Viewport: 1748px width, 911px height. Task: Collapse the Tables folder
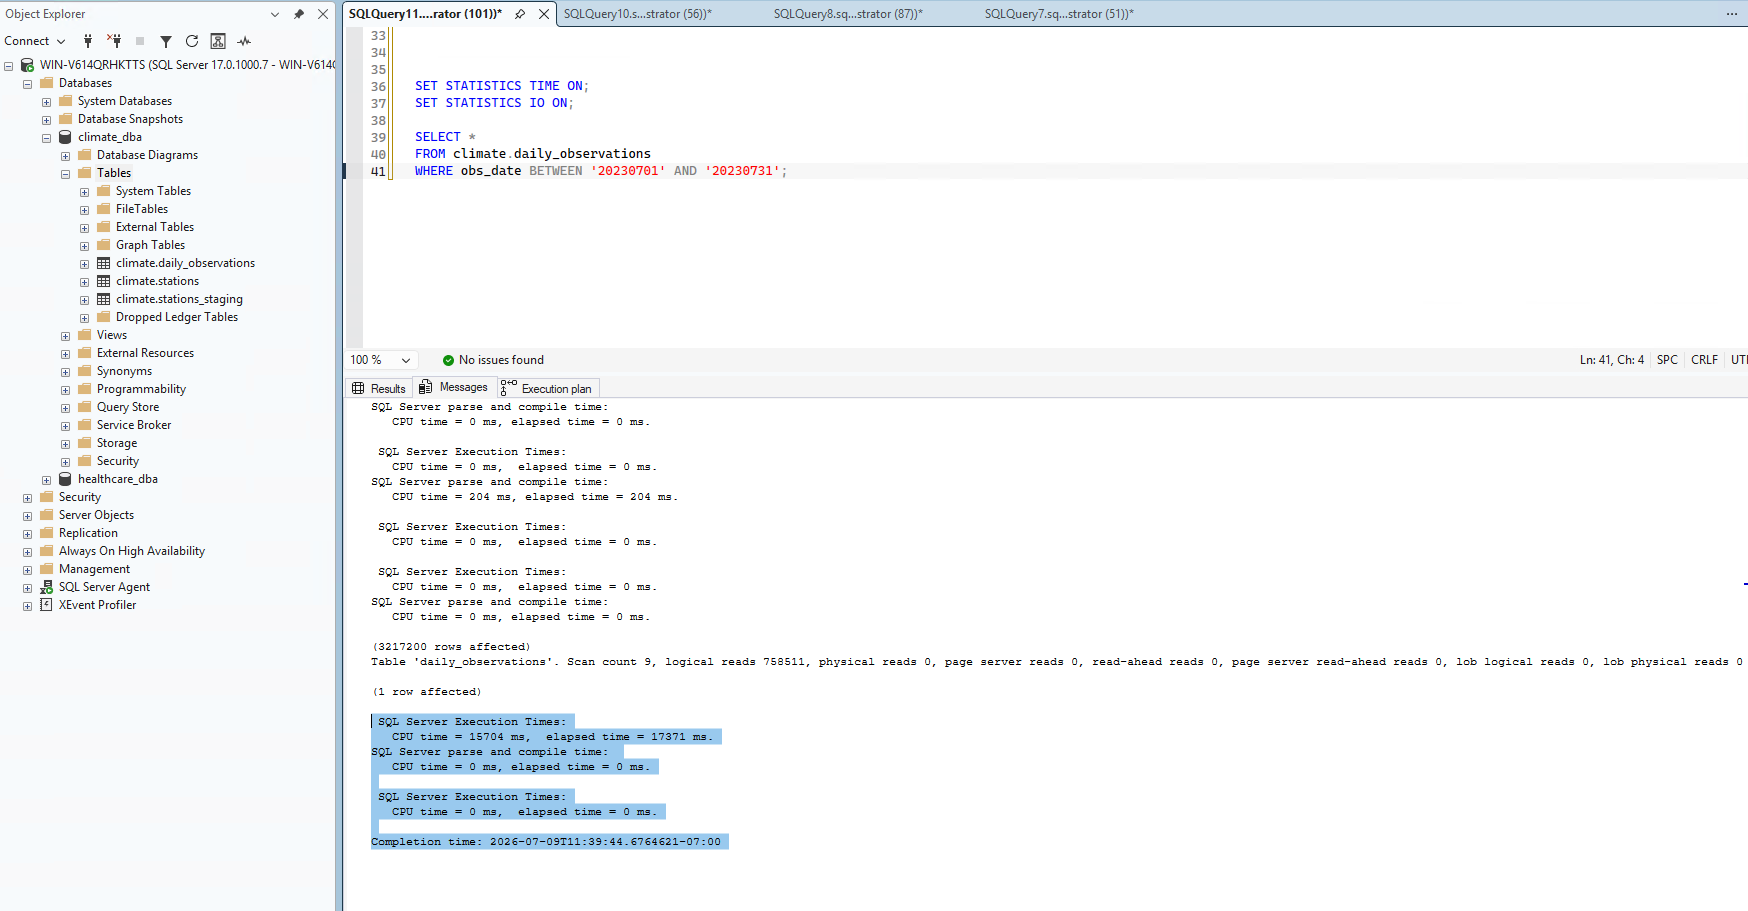click(x=66, y=174)
